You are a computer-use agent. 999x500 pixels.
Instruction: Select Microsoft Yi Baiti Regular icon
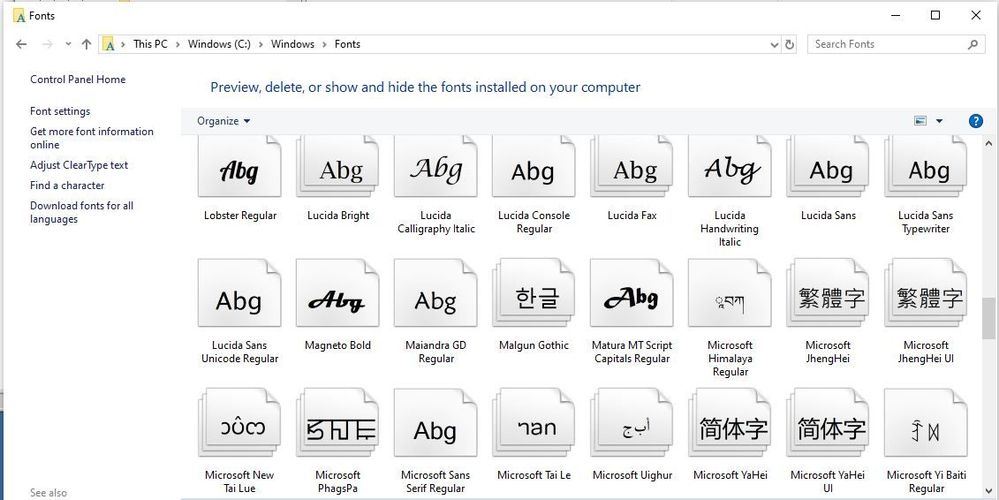(926, 423)
